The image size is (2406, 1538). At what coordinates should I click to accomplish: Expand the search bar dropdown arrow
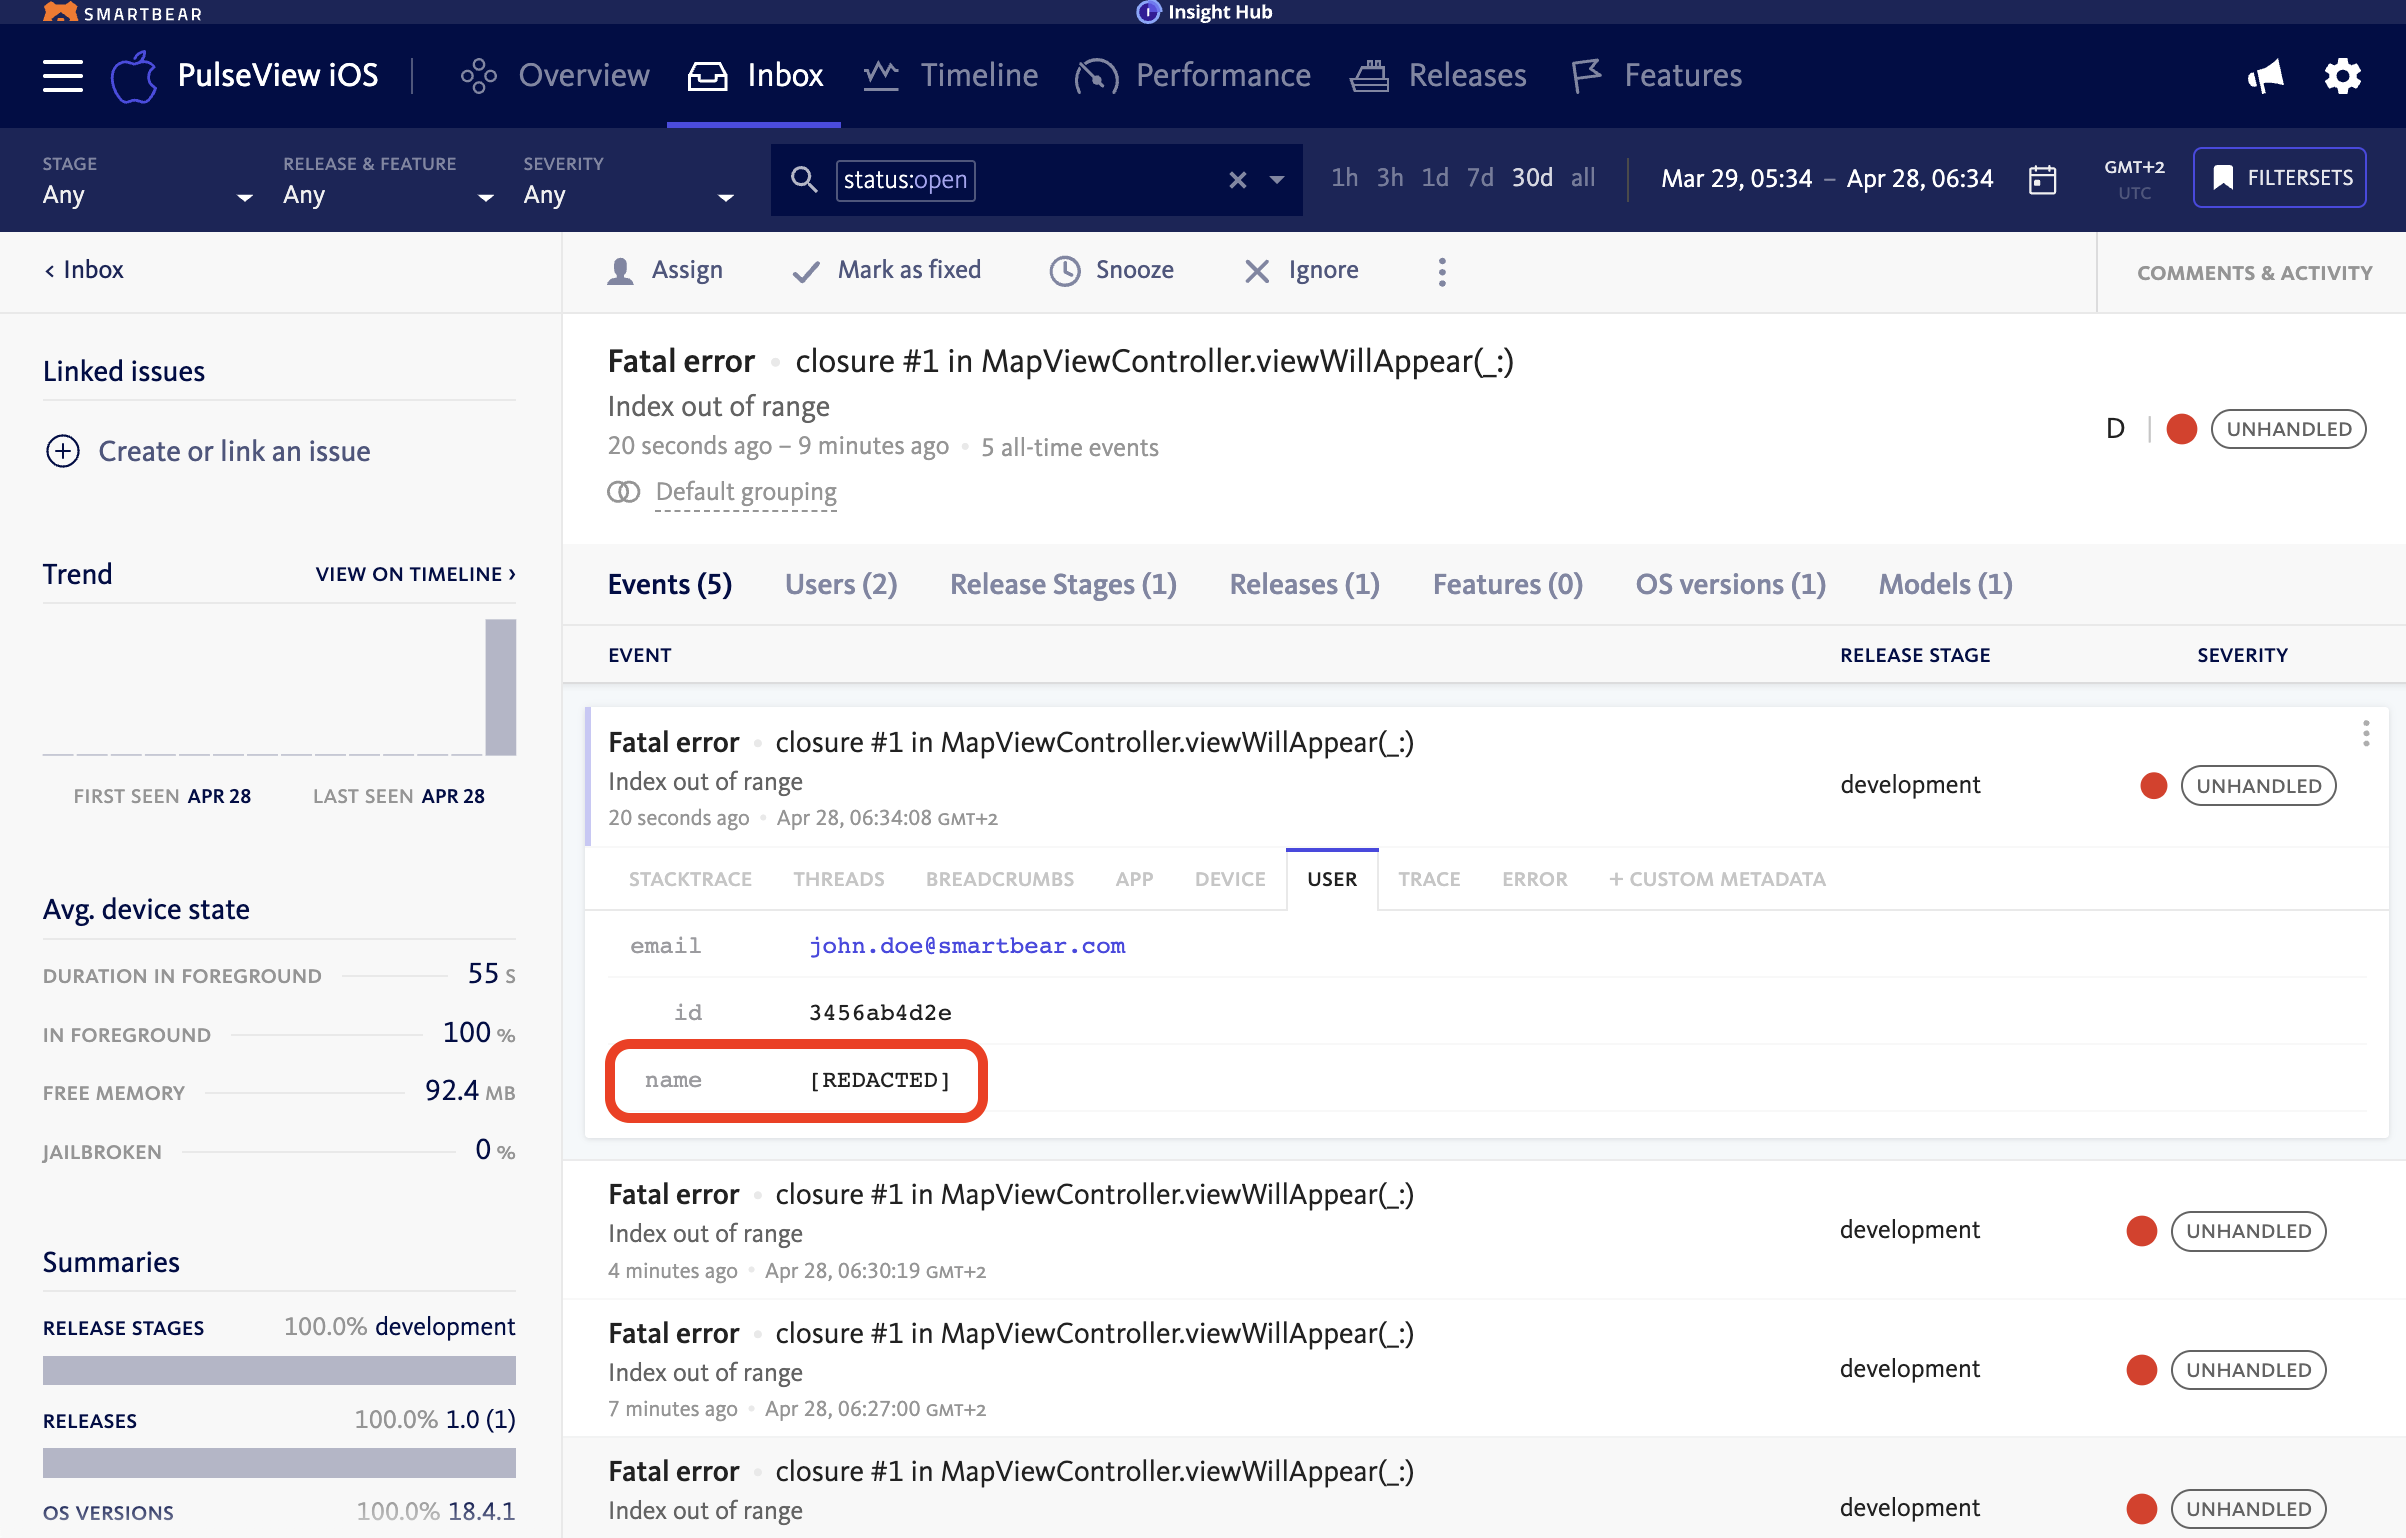tap(1277, 180)
